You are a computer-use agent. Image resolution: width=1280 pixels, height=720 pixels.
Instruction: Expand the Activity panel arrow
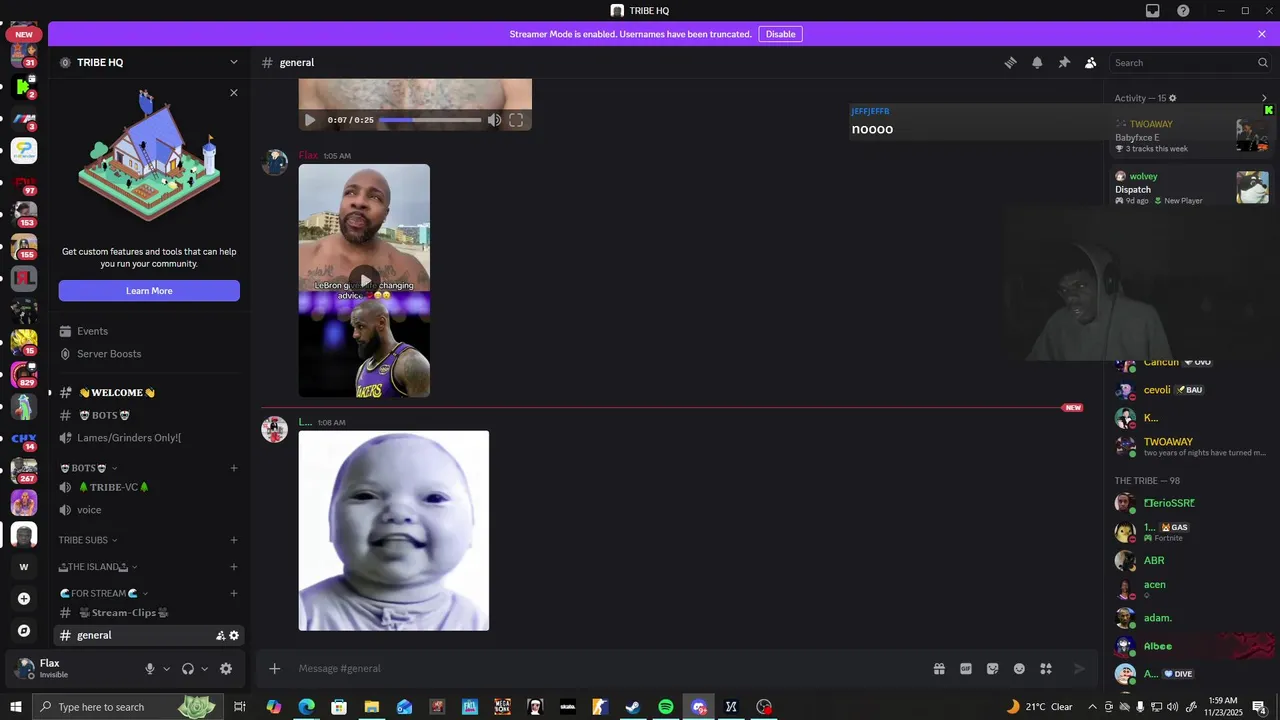pyautogui.click(x=1264, y=98)
